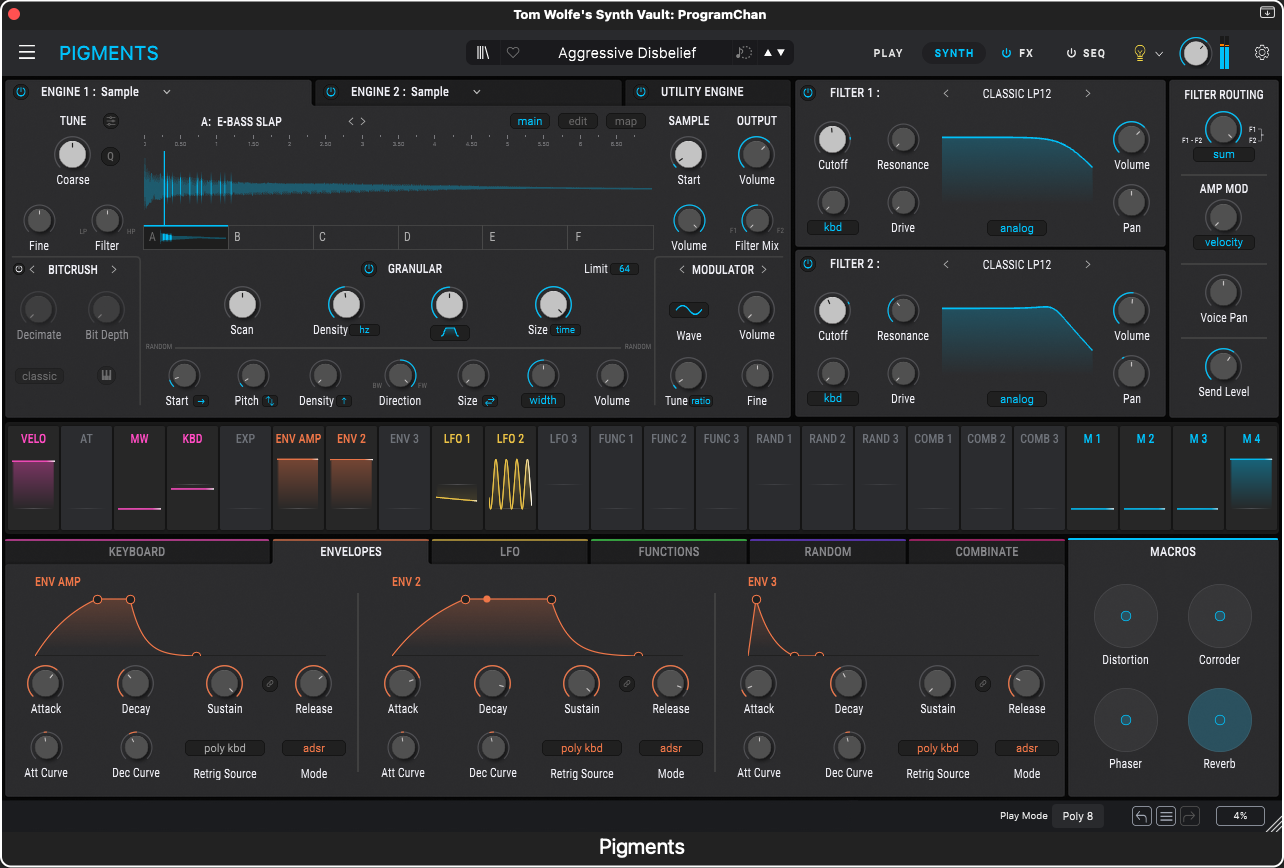
Task: Click the keyboard icon in Bitcrush section
Action: click(x=105, y=376)
